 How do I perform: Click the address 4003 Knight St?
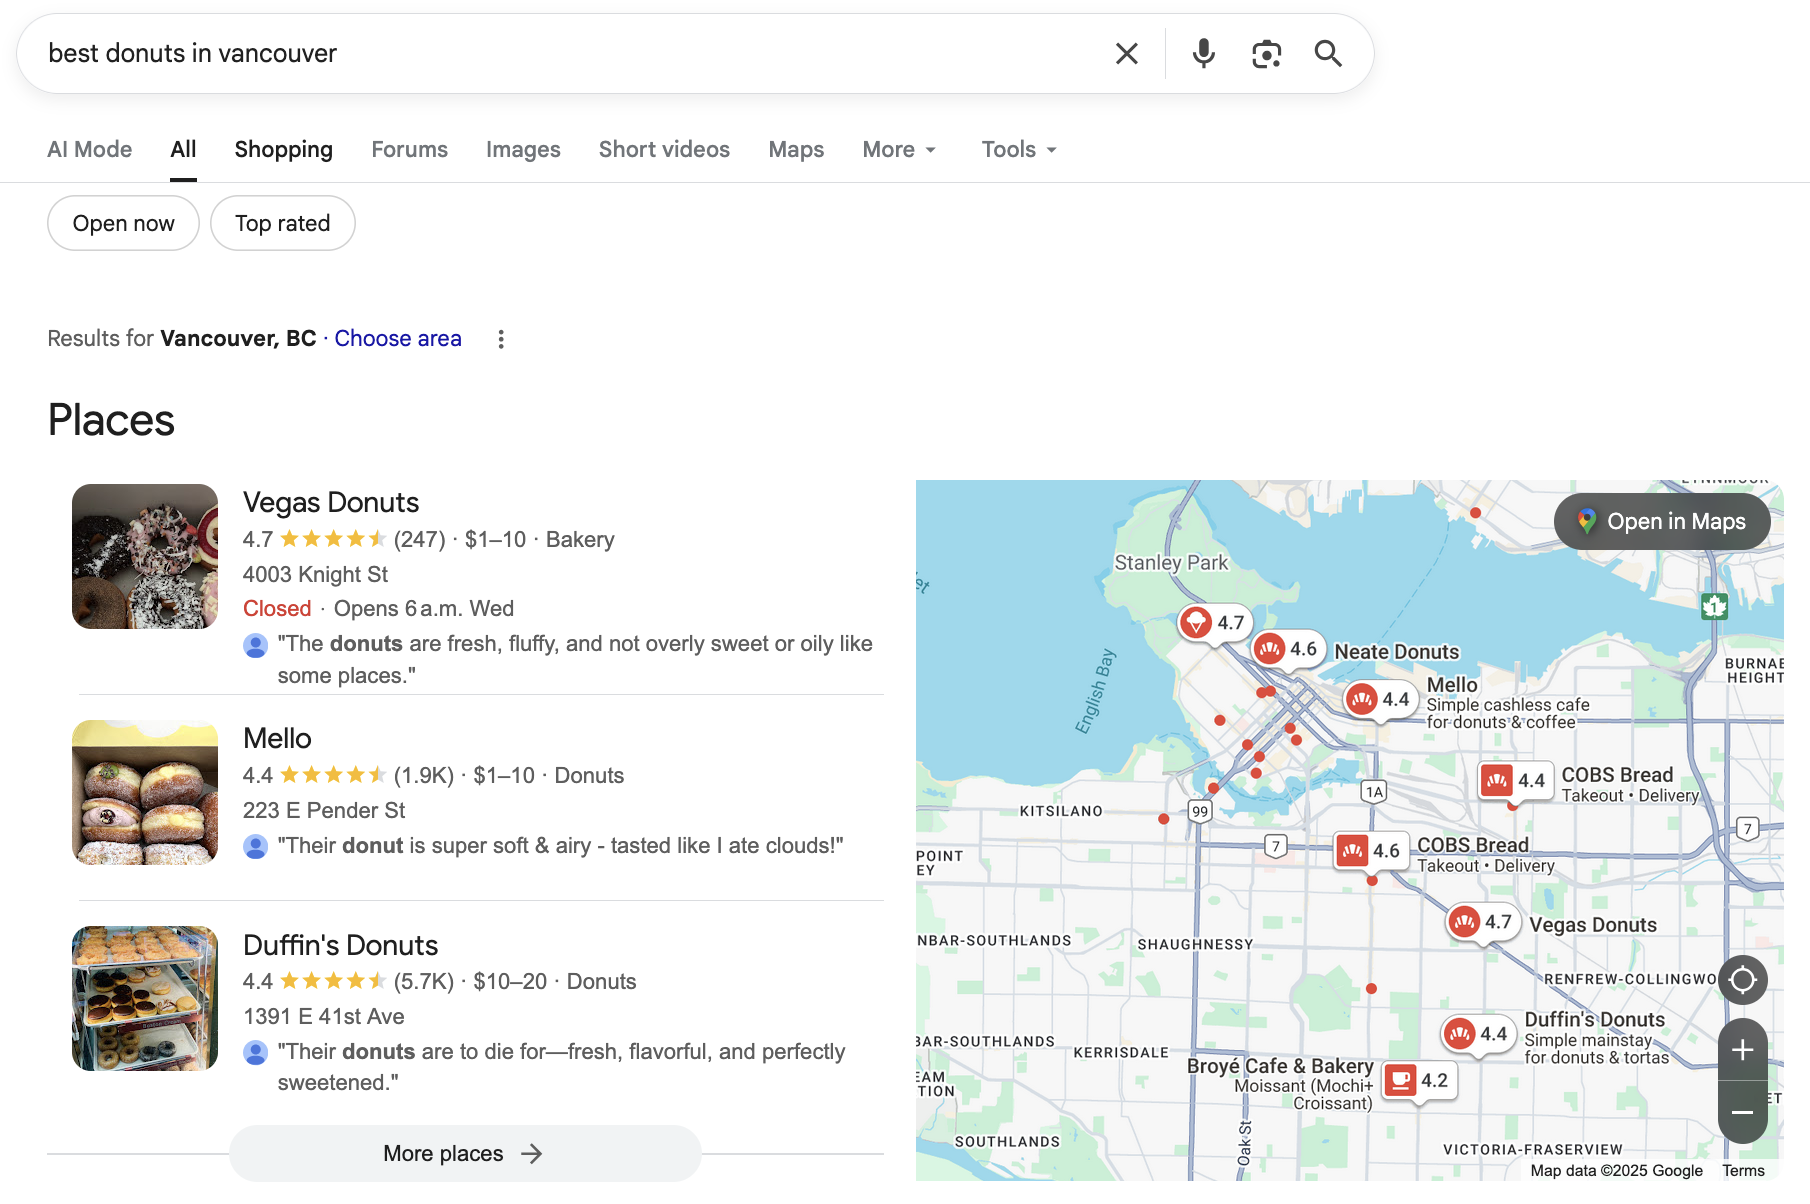pyautogui.click(x=315, y=575)
